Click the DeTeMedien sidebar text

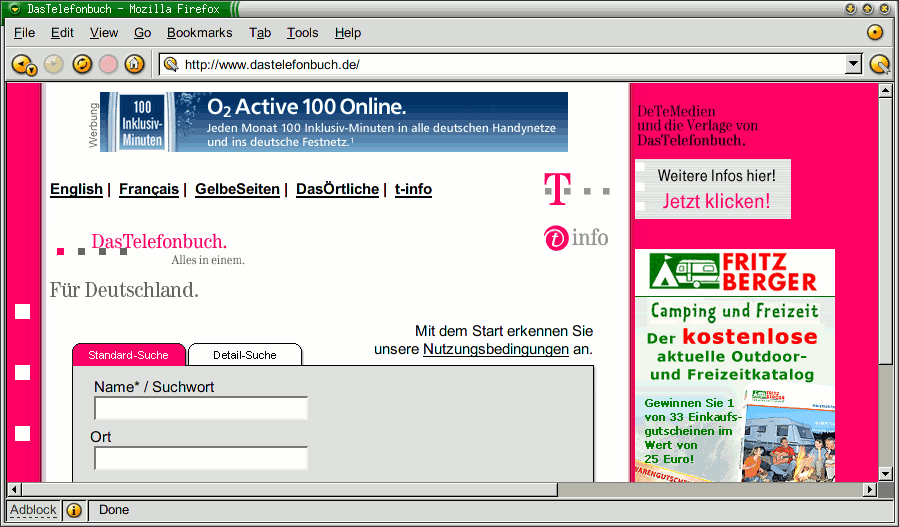click(x=698, y=126)
